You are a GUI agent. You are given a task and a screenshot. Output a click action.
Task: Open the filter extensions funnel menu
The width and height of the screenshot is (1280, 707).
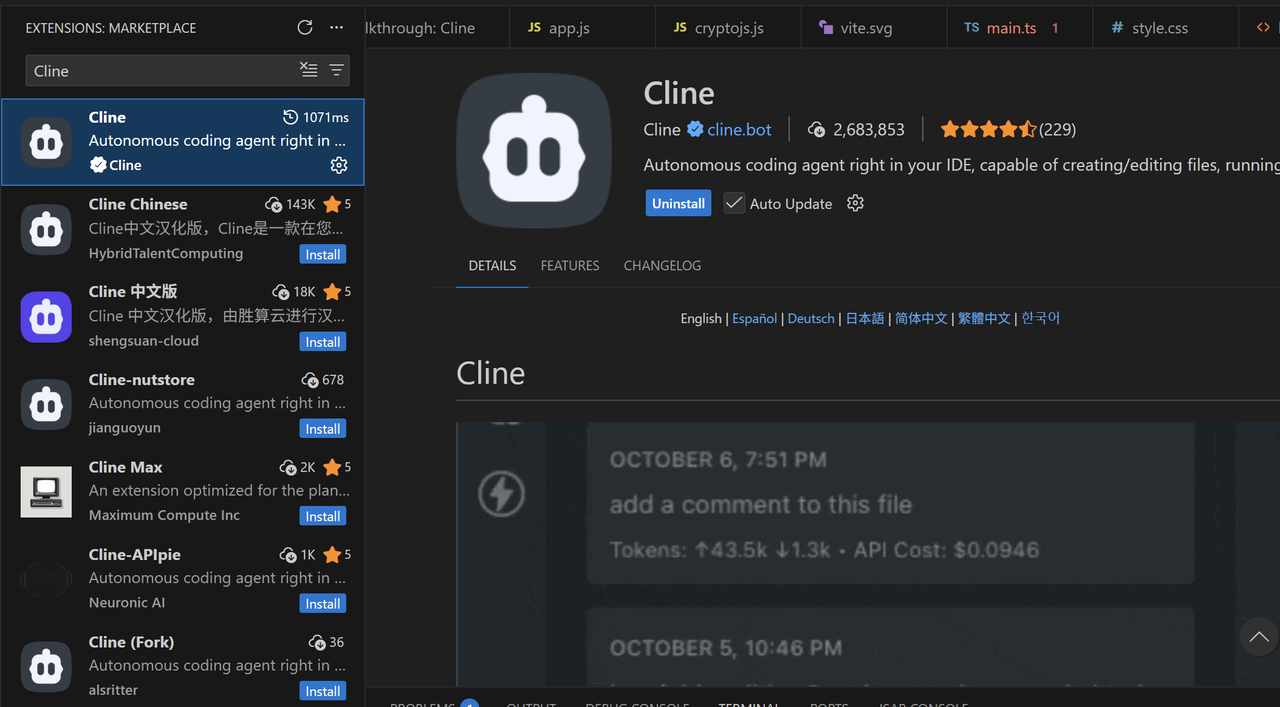tap(337, 70)
